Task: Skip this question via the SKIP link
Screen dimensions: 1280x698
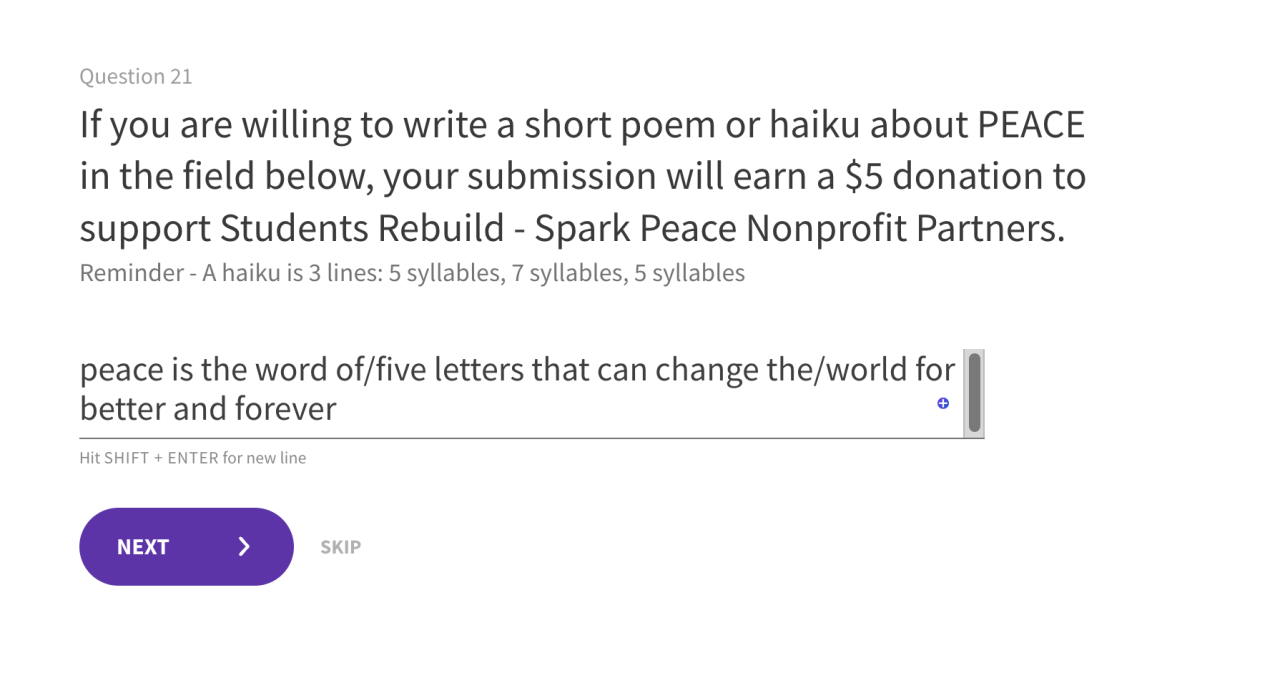Action: coord(340,547)
